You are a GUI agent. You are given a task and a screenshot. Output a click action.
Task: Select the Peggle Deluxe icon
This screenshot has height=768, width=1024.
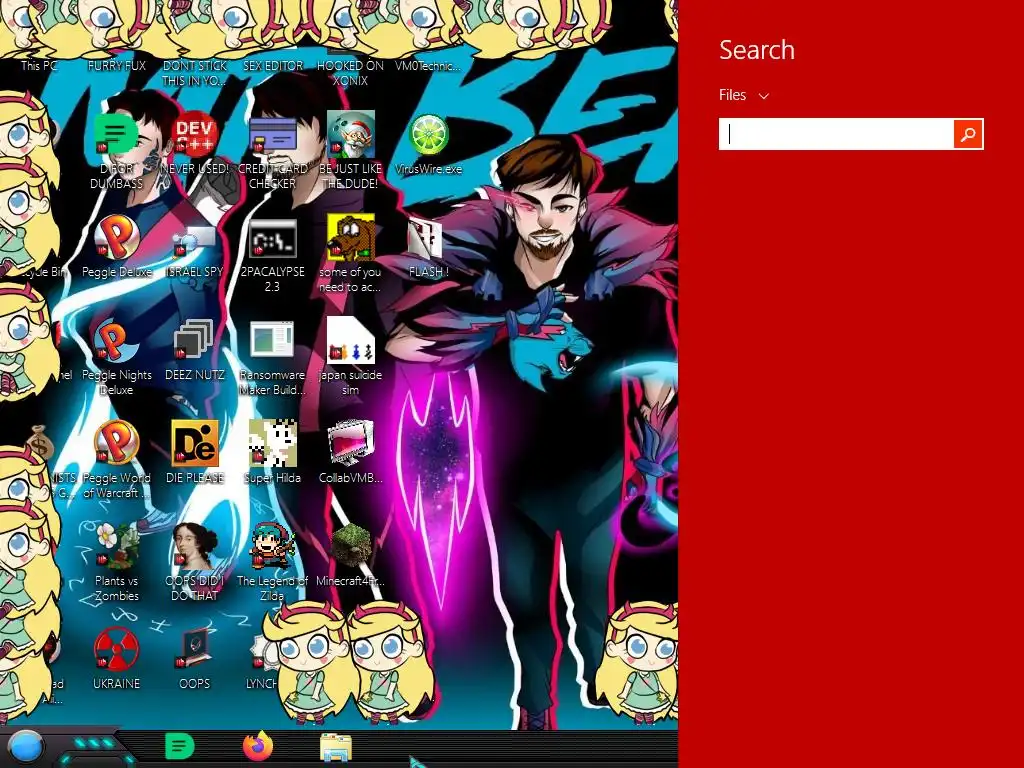pyautogui.click(x=116, y=236)
